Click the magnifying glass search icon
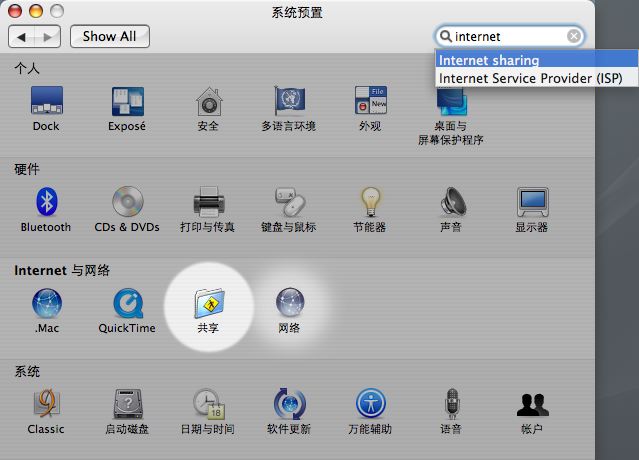Screen dimensions: 639x460 (445, 36)
